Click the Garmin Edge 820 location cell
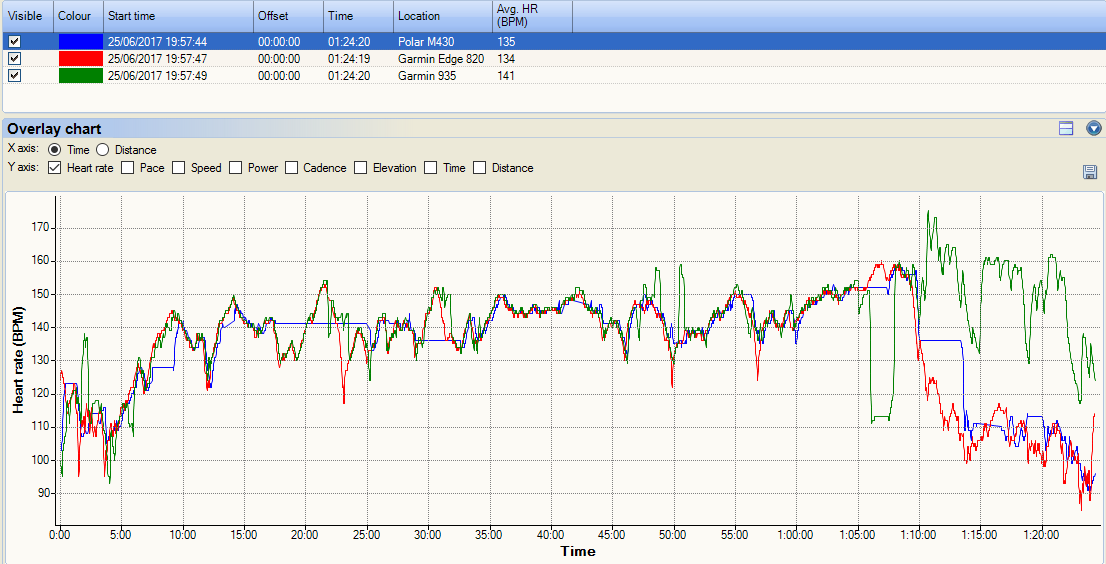Image resolution: width=1106 pixels, height=564 pixels. coord(441,59)
